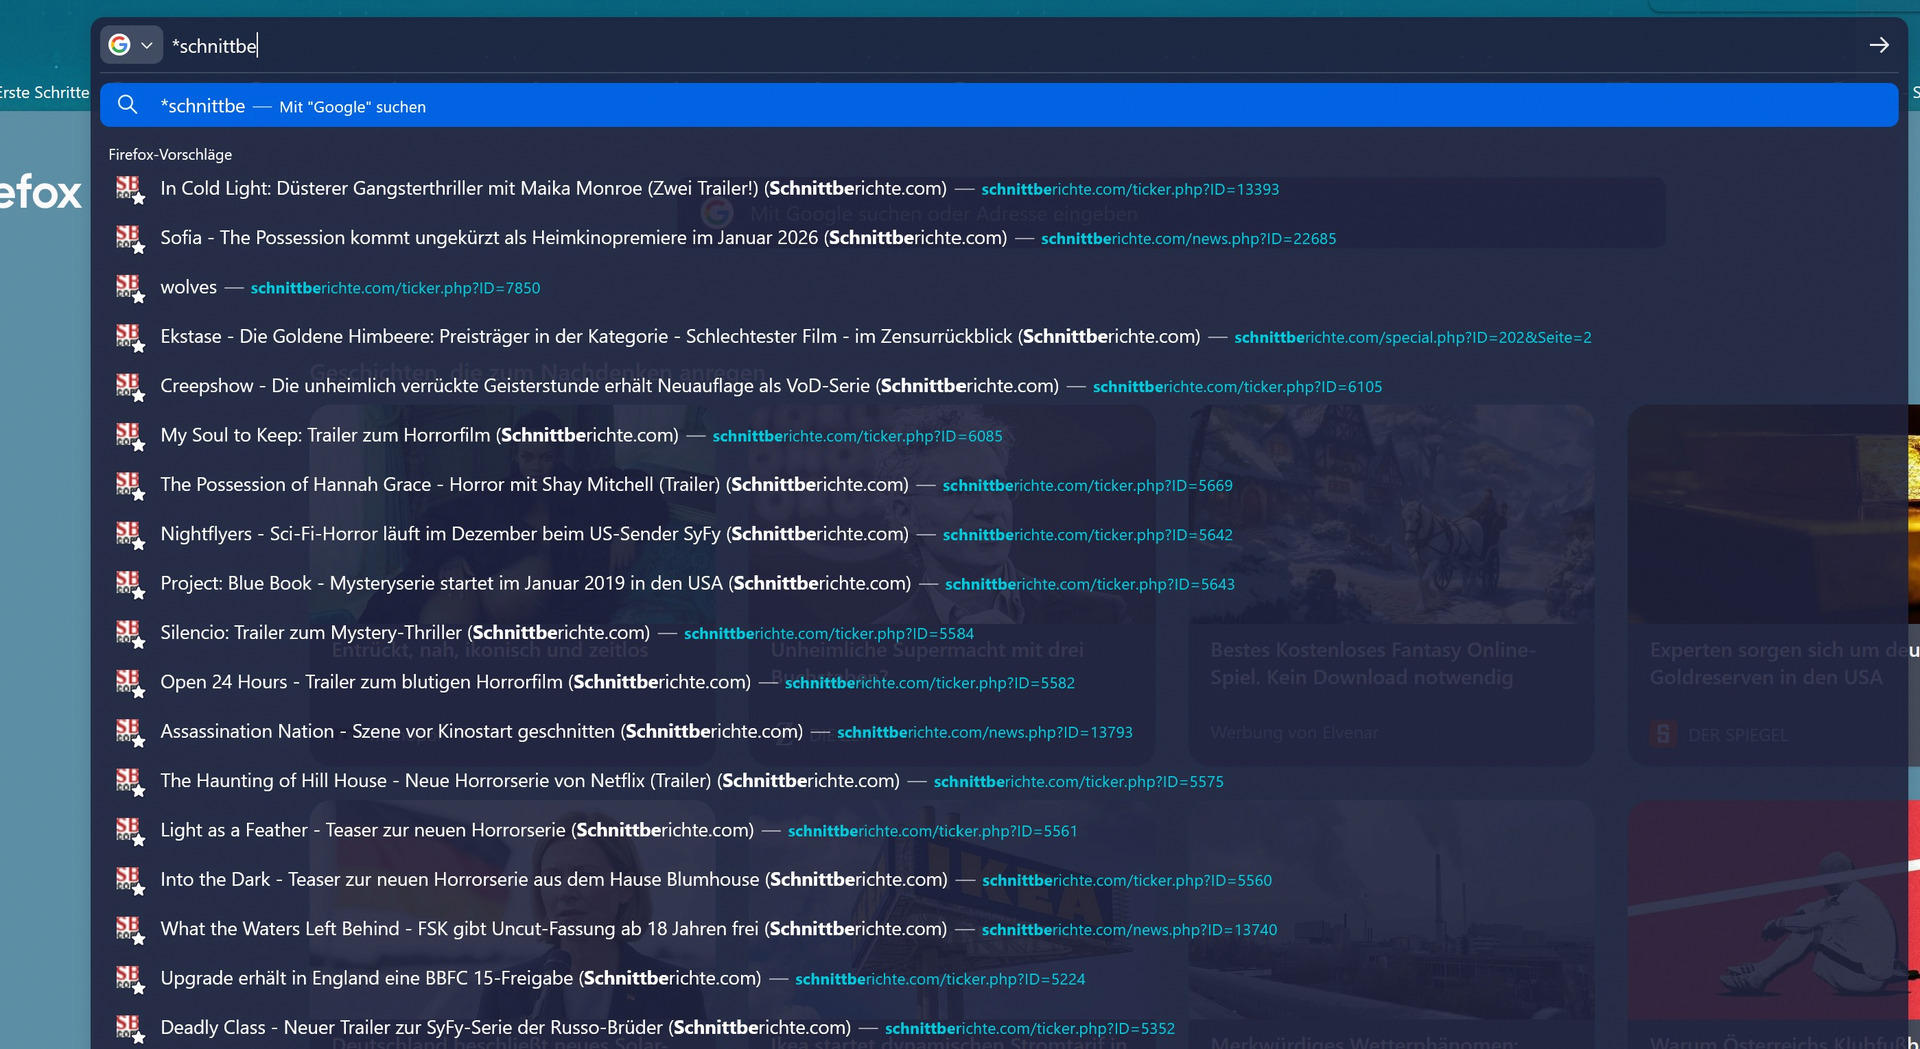Open the 'wolves' bookmark suggestion
1920x1049 pixels.
click(x=999, y=288)
